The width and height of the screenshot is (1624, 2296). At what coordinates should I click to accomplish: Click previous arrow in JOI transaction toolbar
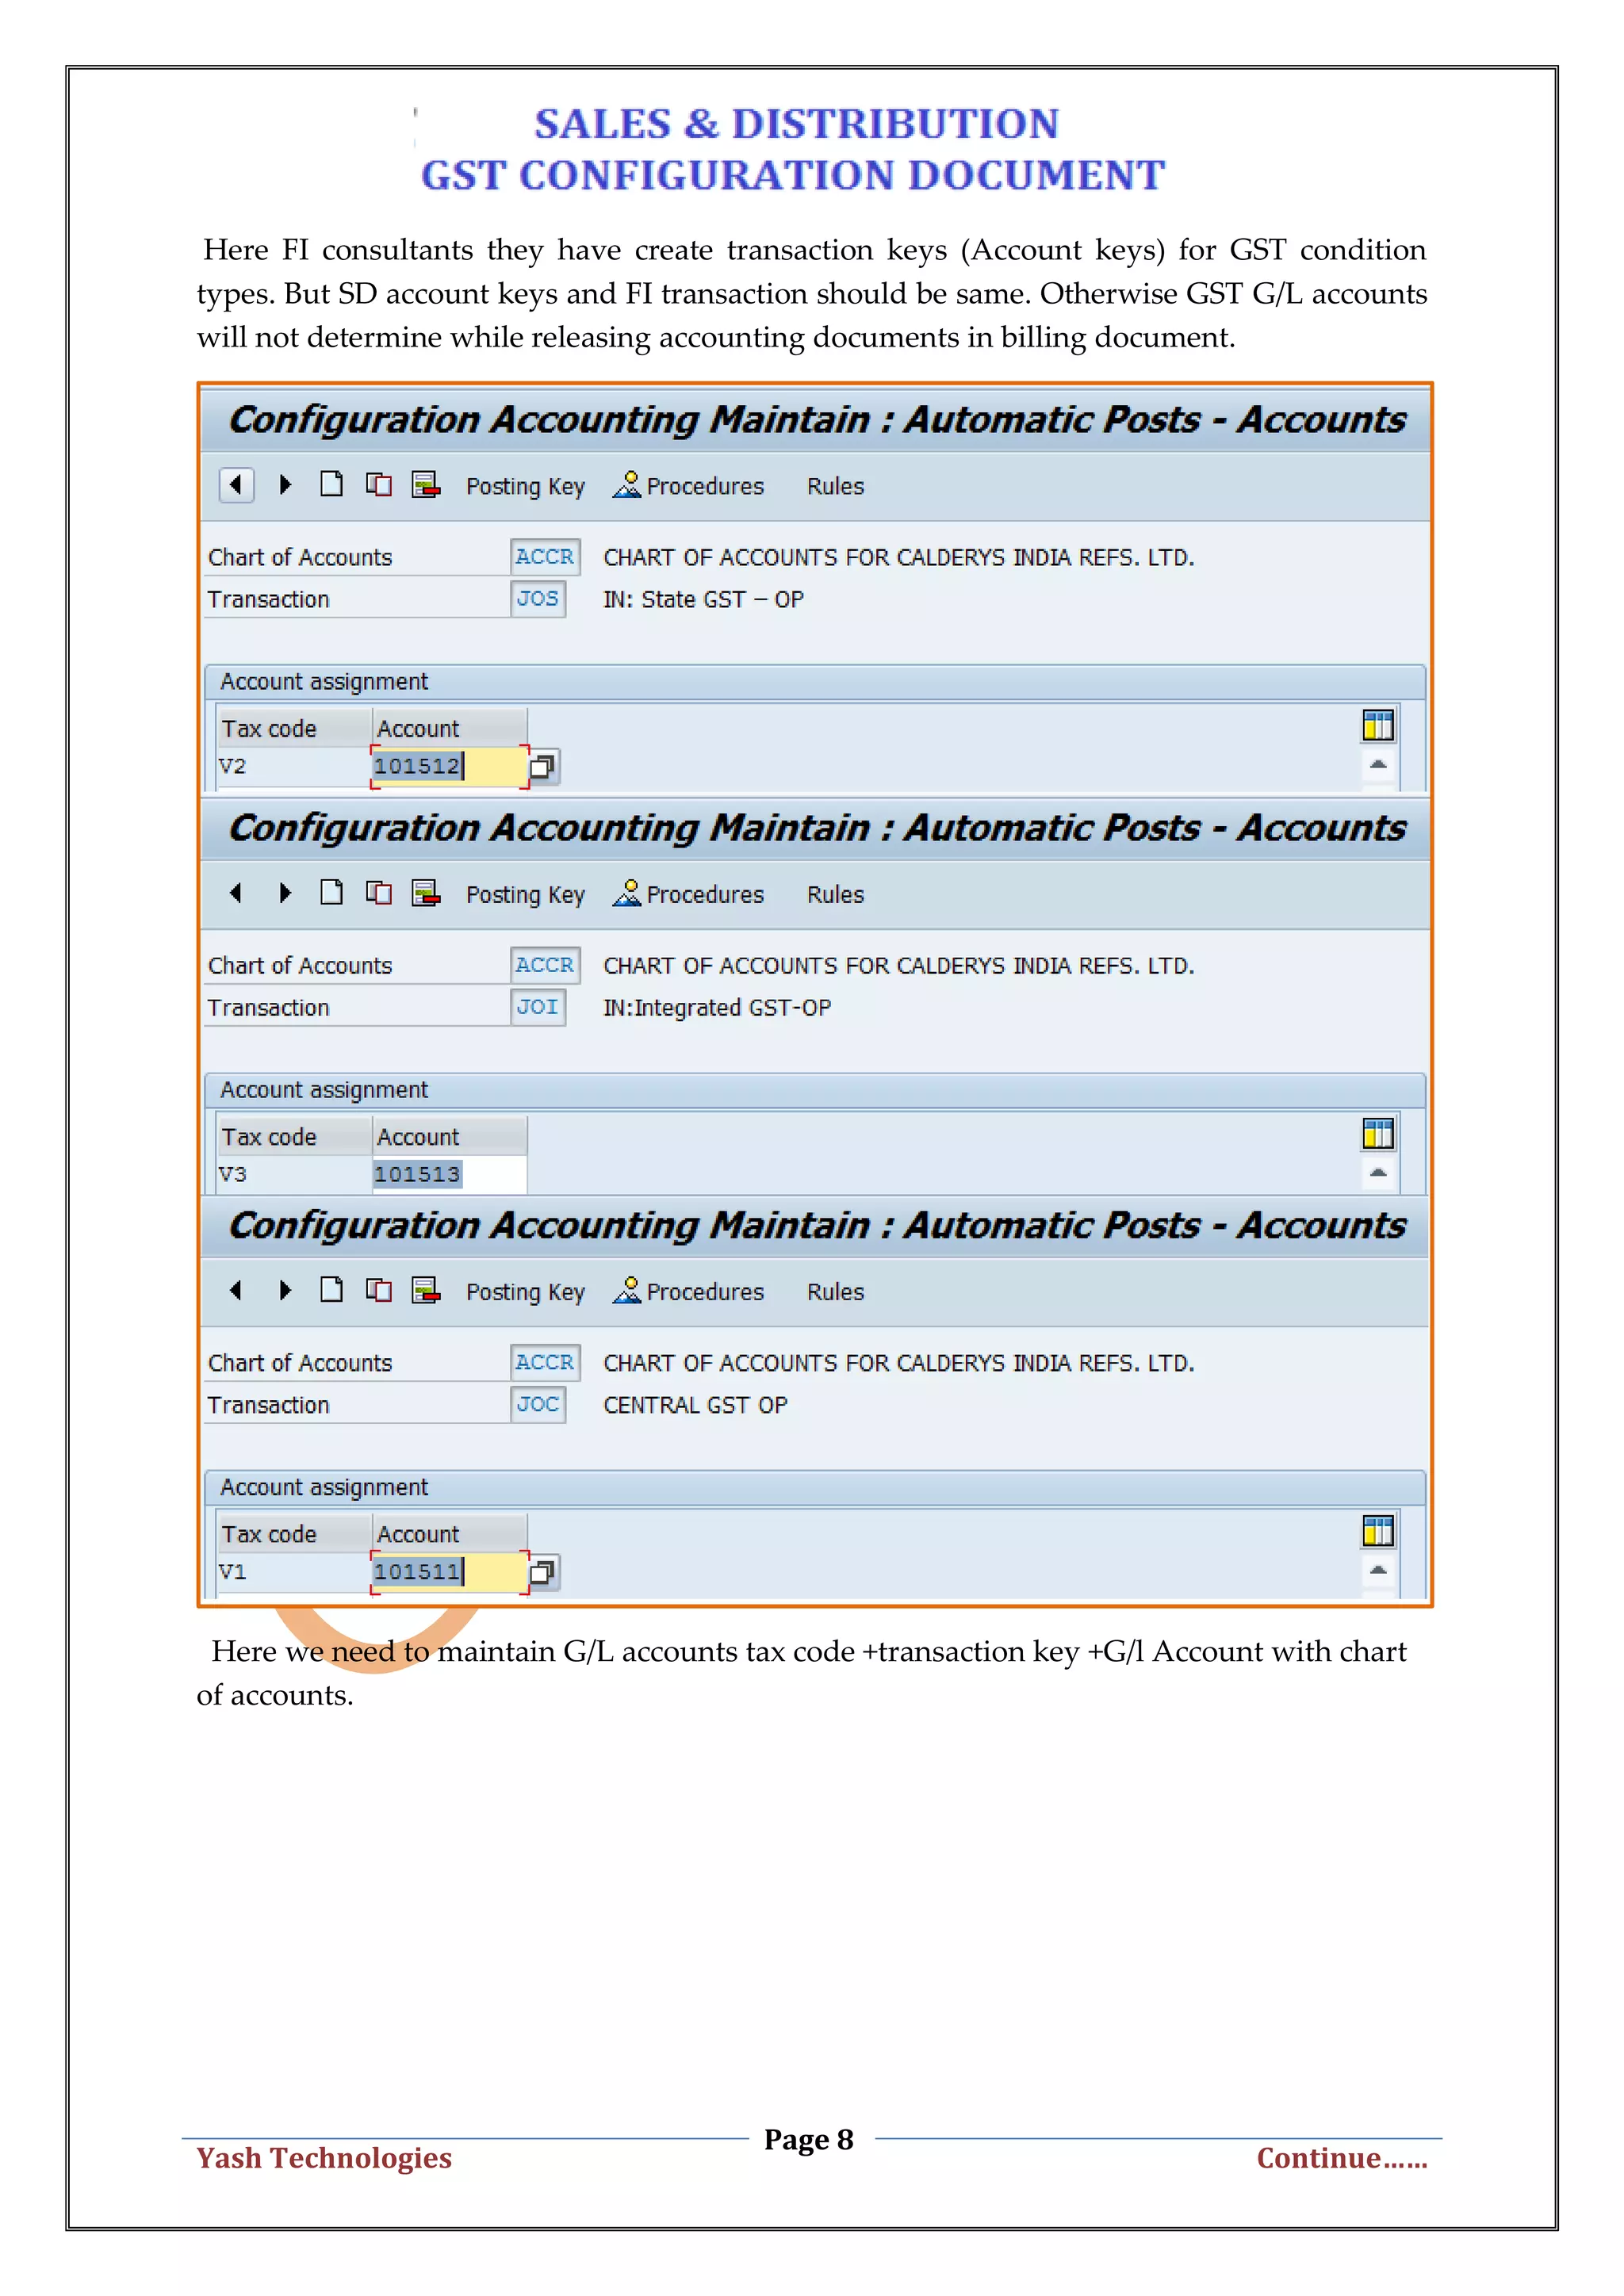coord(236,893)
